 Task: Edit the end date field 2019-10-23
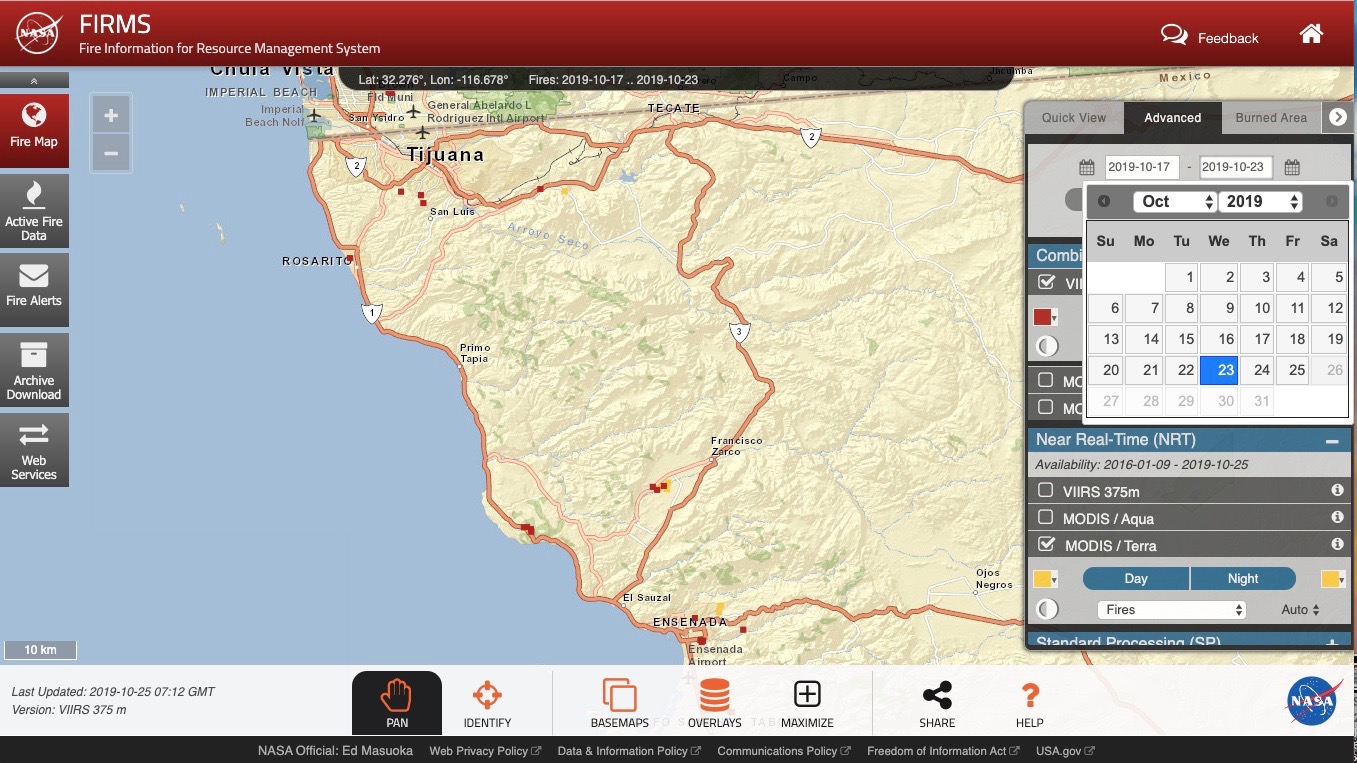coord(1236,167)
